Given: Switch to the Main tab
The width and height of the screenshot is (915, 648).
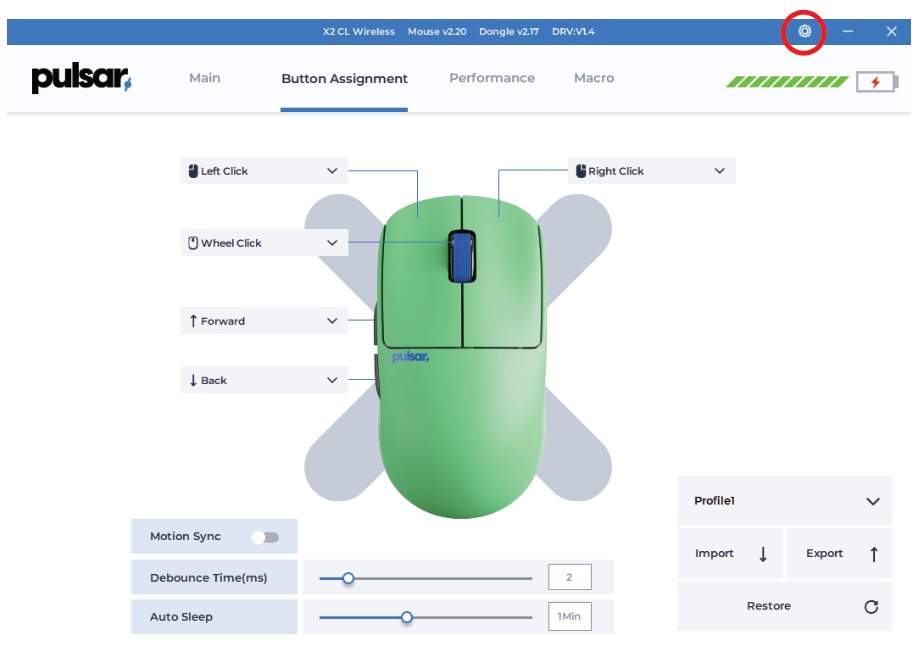Looking at the screenshot, I should point(205,78).
